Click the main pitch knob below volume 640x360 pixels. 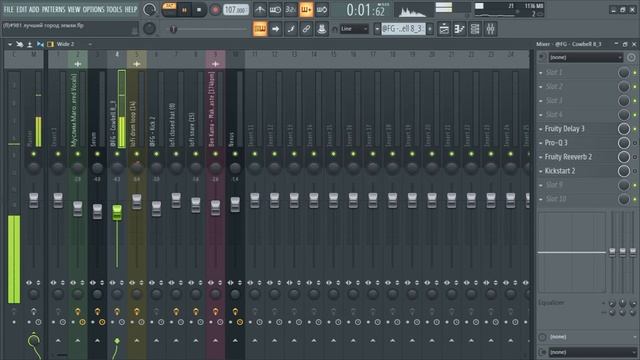pos(149,28)
